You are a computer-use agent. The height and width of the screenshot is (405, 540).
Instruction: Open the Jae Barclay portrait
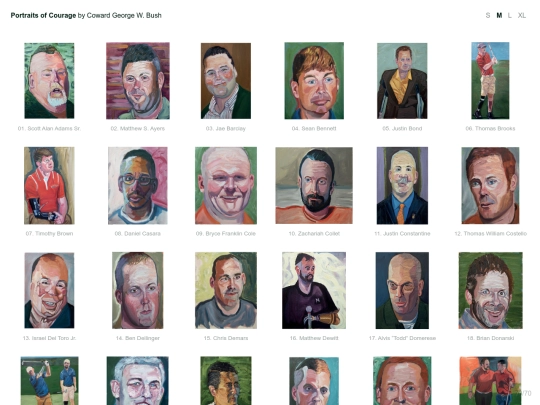[226, 81]
